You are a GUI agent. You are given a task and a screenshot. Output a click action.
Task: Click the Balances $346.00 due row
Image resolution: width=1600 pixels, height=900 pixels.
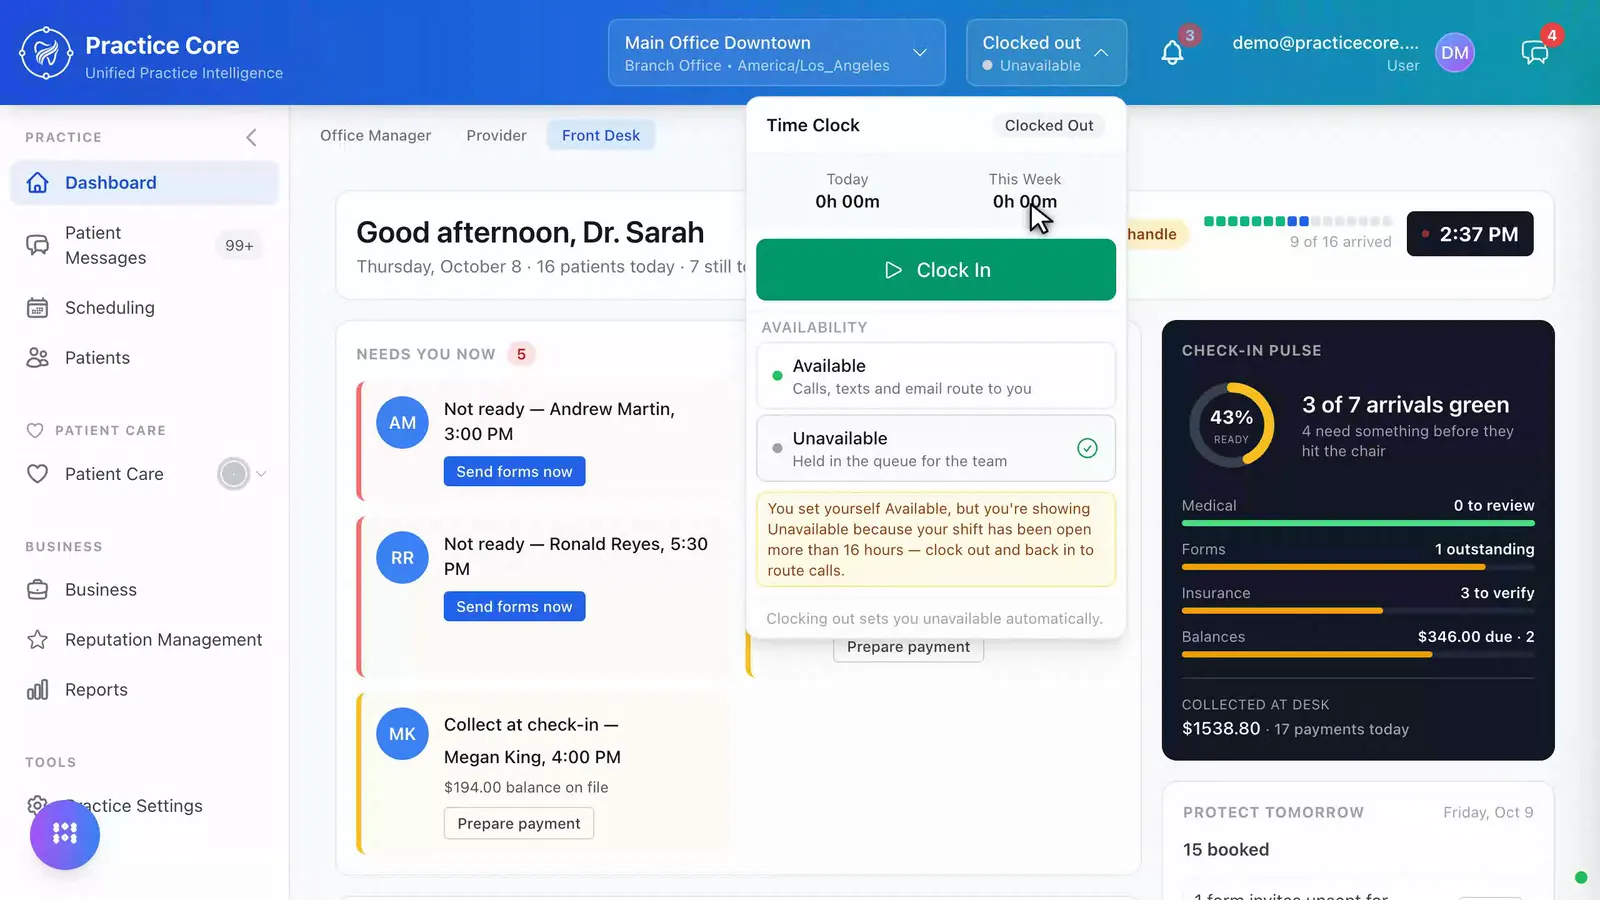tap(1358, 642)
